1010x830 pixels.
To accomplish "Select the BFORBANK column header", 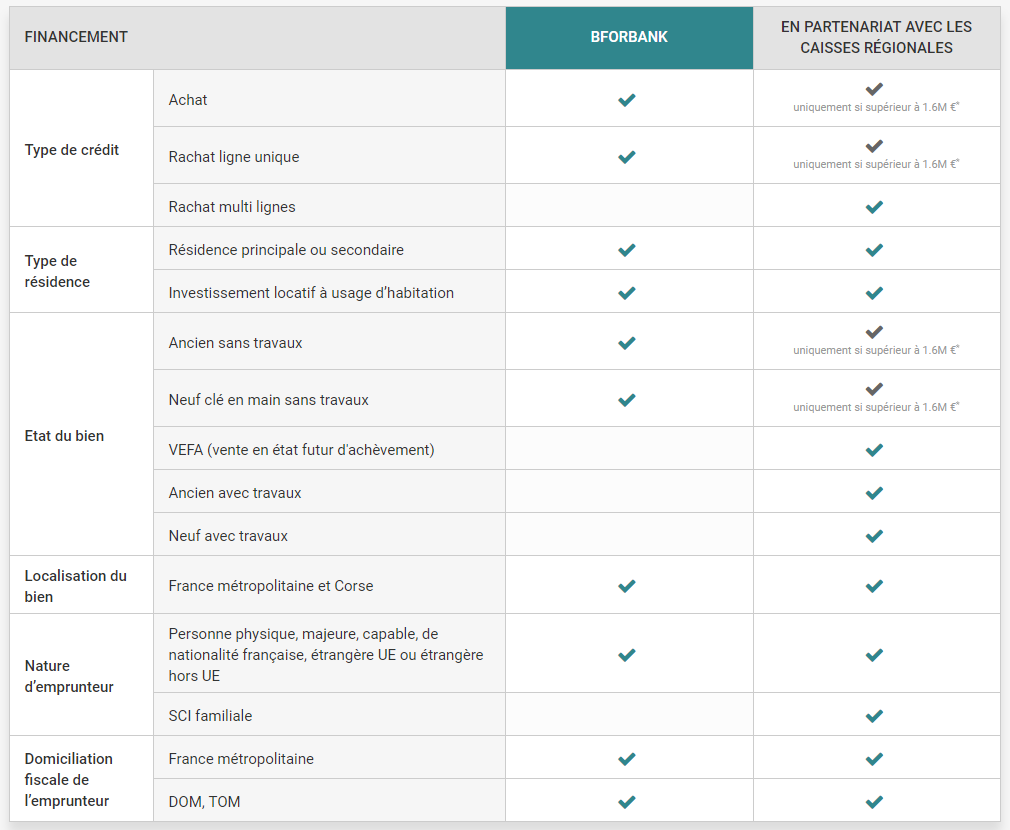I will coord(629,37).
